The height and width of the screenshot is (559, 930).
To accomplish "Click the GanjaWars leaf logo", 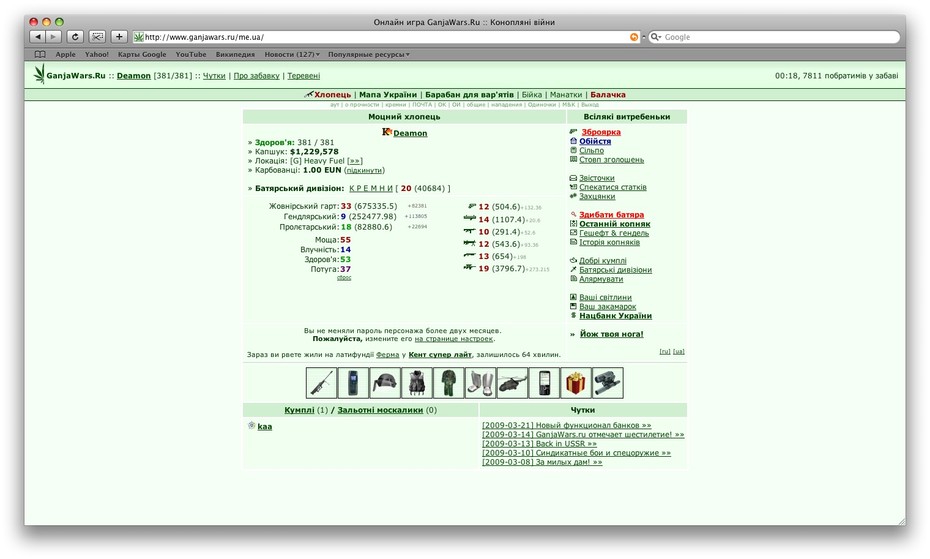I will (x=39, y=75).
